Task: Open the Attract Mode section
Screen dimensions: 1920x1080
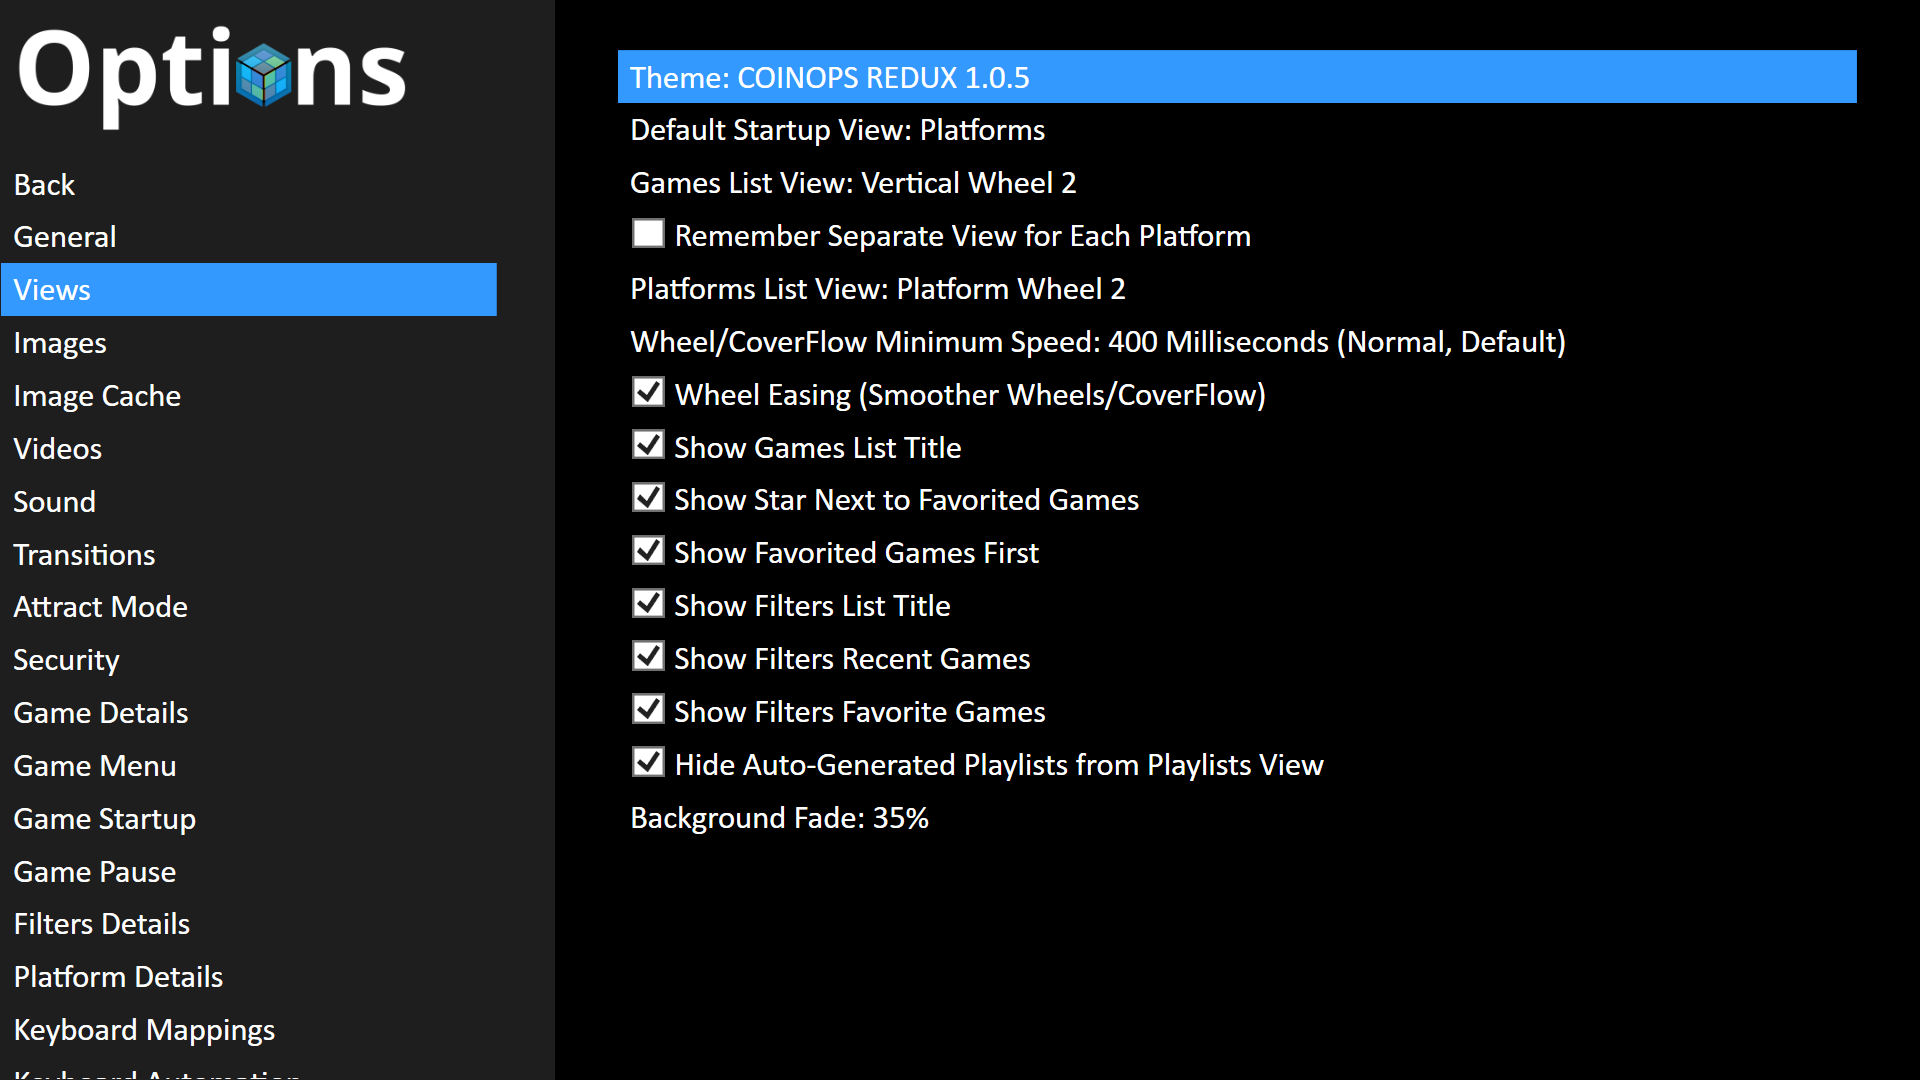Action: tap(249, 607)
